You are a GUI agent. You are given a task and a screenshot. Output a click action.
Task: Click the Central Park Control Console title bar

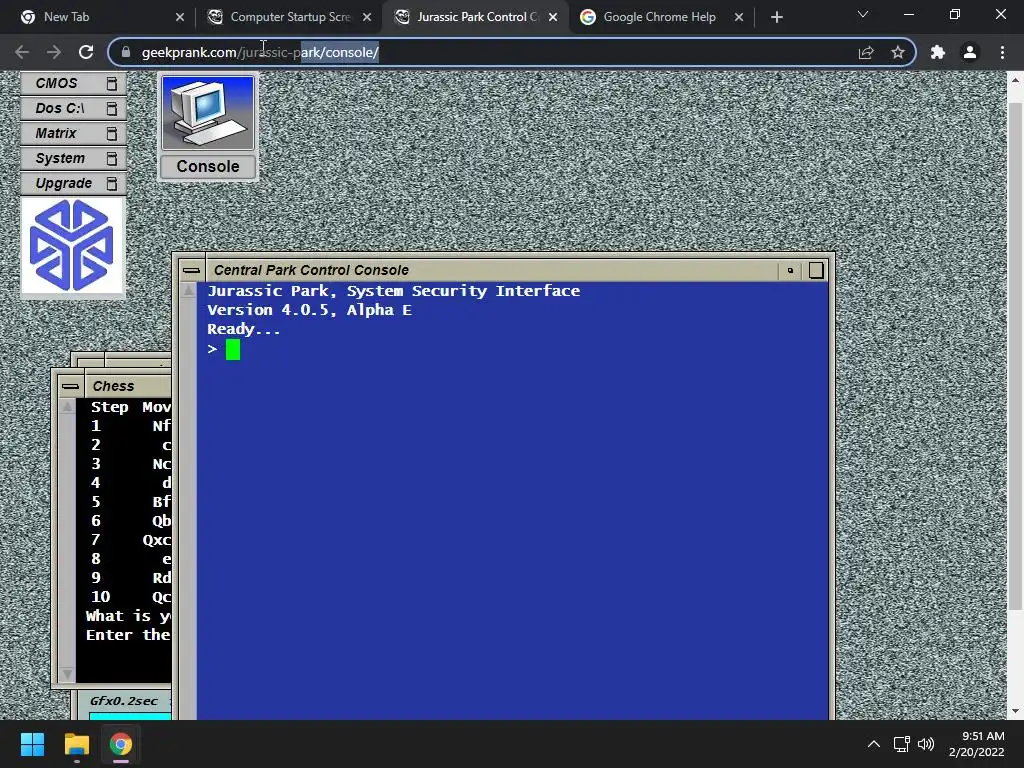pos(491,270)
